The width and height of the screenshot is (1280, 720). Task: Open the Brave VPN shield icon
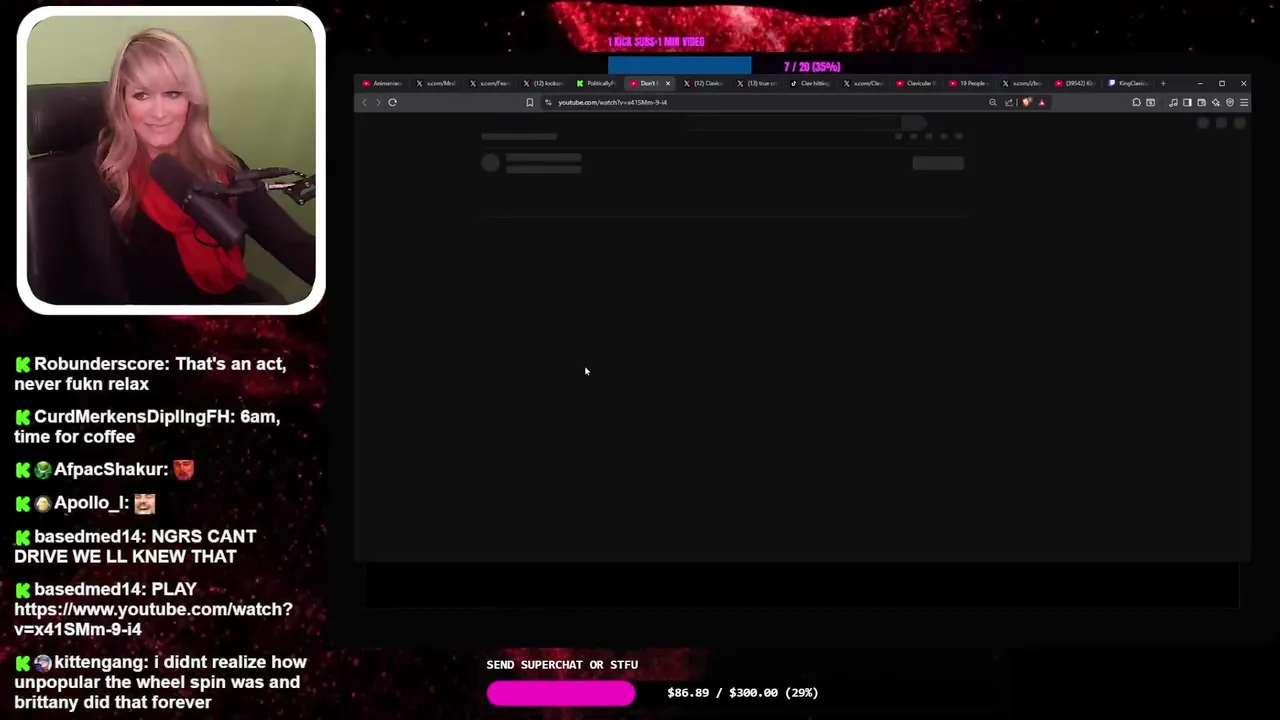click(1230, 102)
